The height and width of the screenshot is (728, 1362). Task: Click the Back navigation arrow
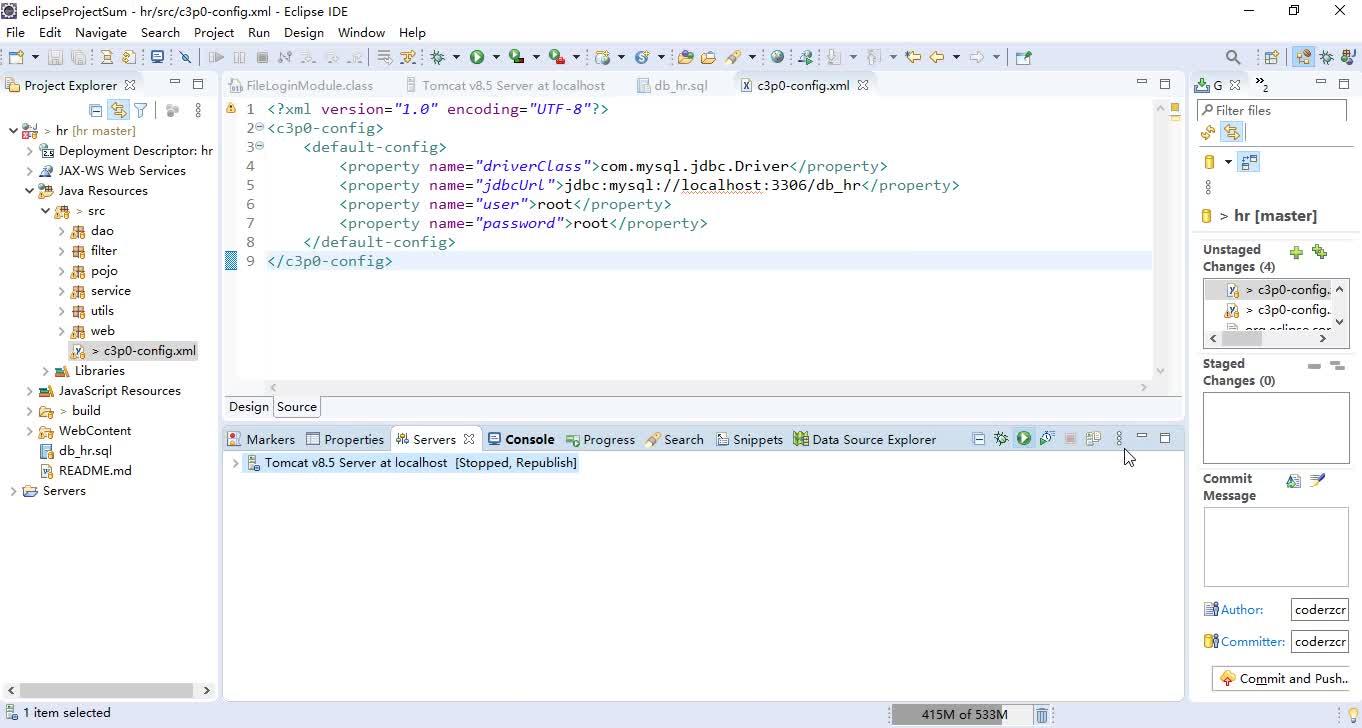[936, 57]
